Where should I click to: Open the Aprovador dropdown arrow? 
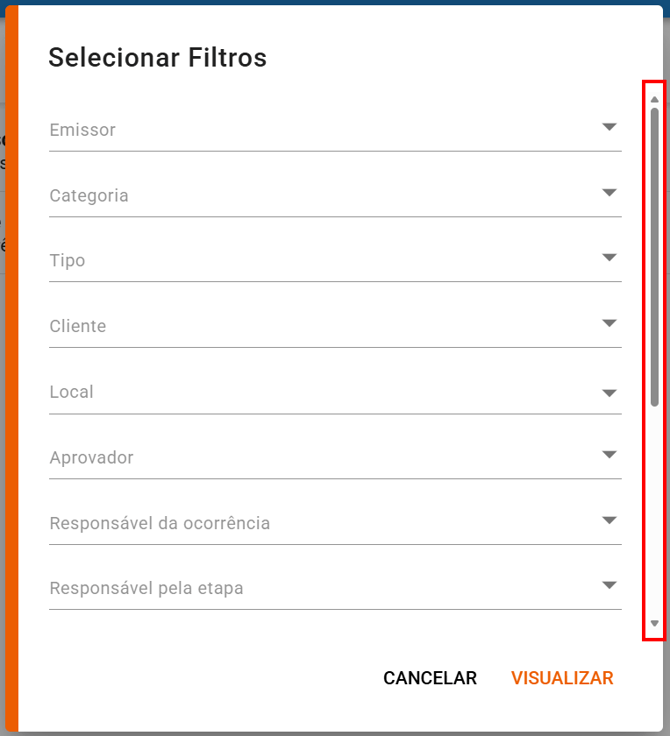click(x=609, y=455)
